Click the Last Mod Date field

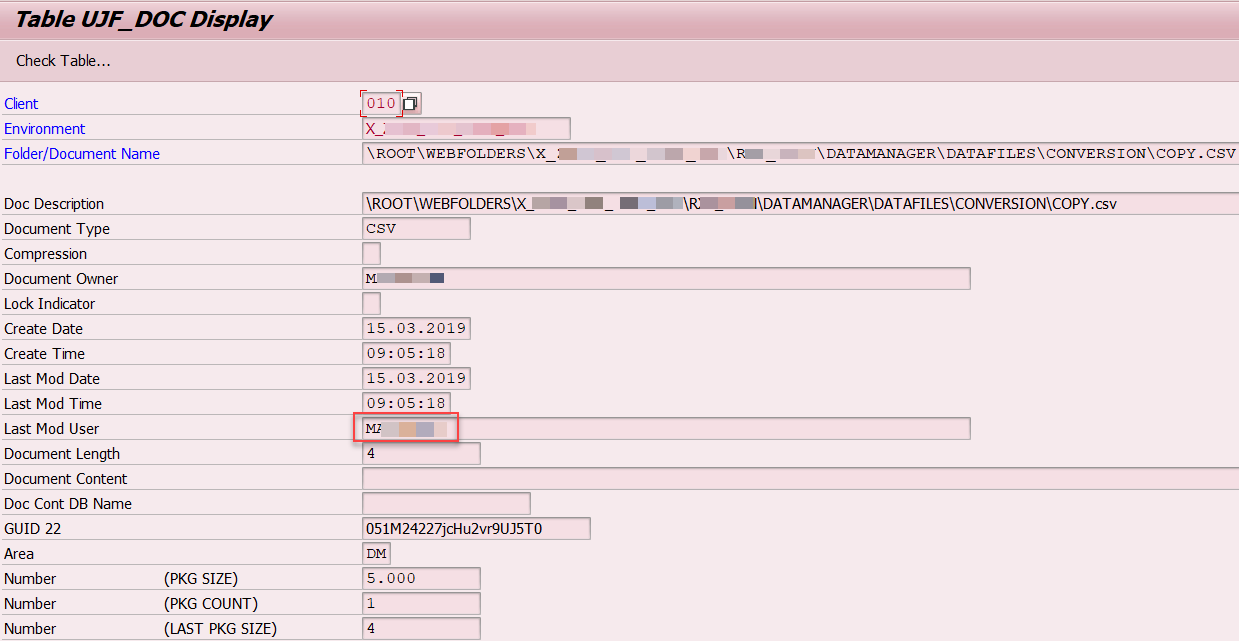(416, 378)
